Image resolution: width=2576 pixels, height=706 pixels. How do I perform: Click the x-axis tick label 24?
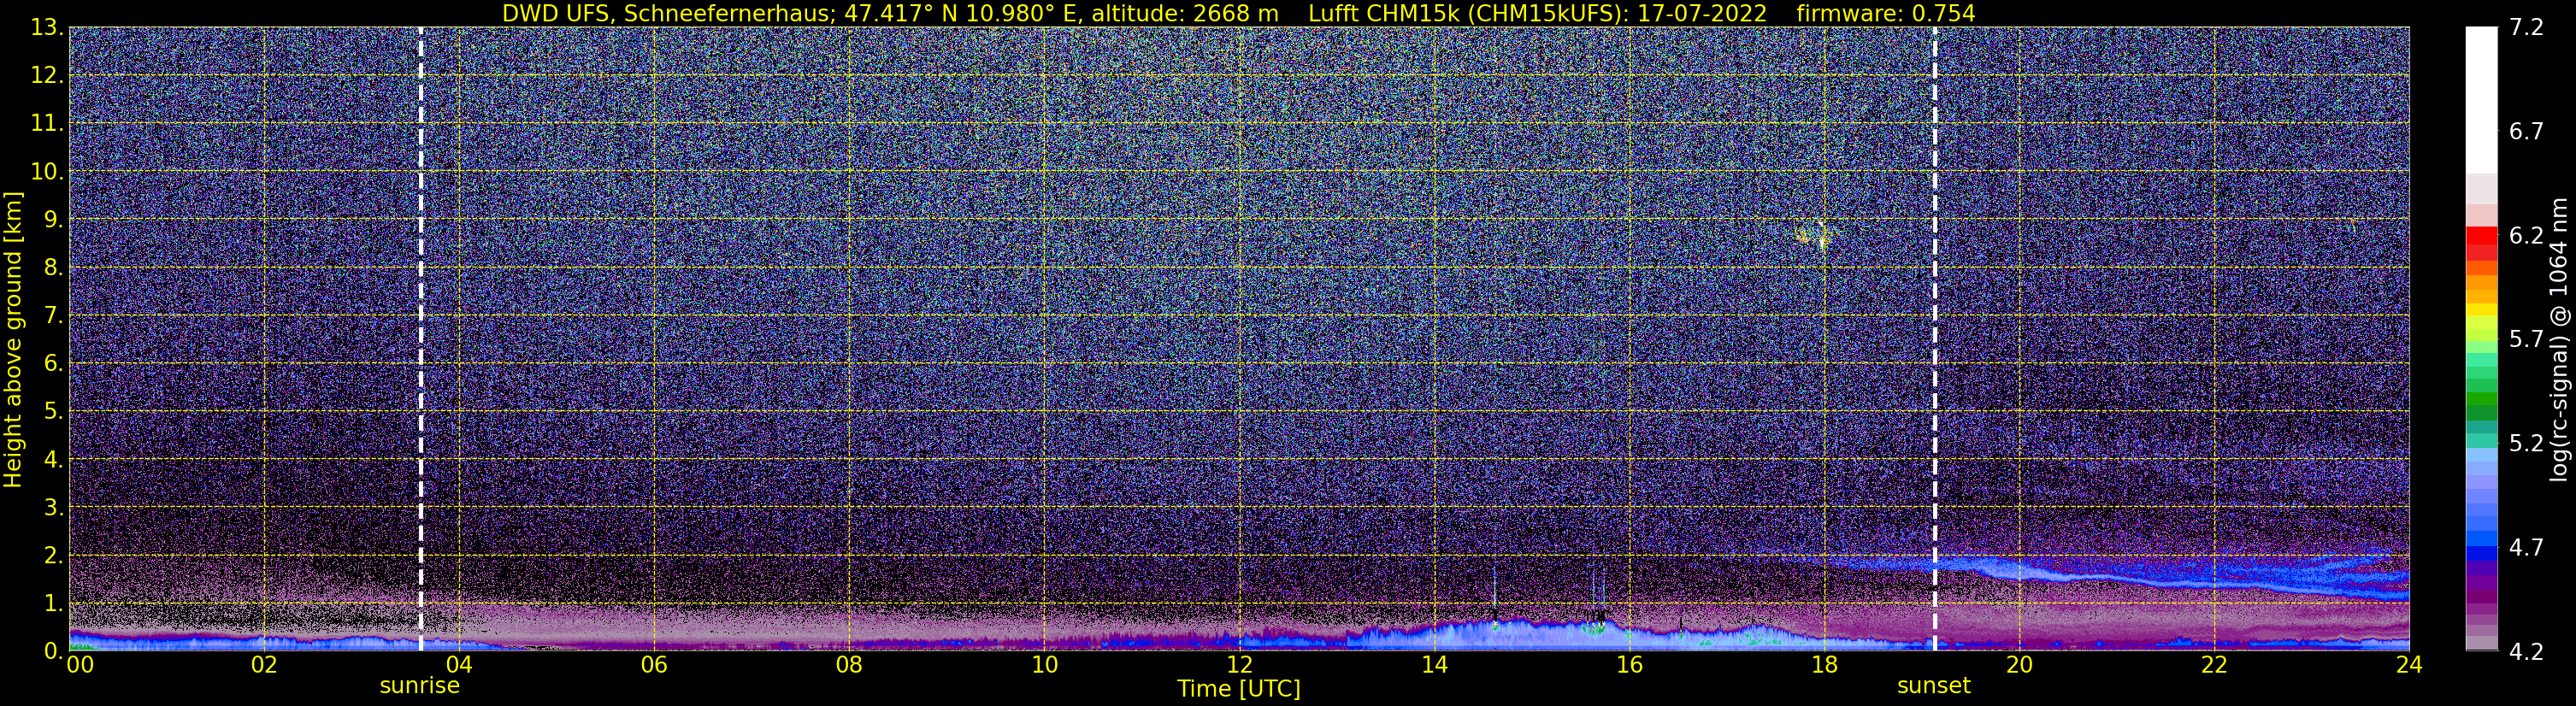tap(2409, 665)
